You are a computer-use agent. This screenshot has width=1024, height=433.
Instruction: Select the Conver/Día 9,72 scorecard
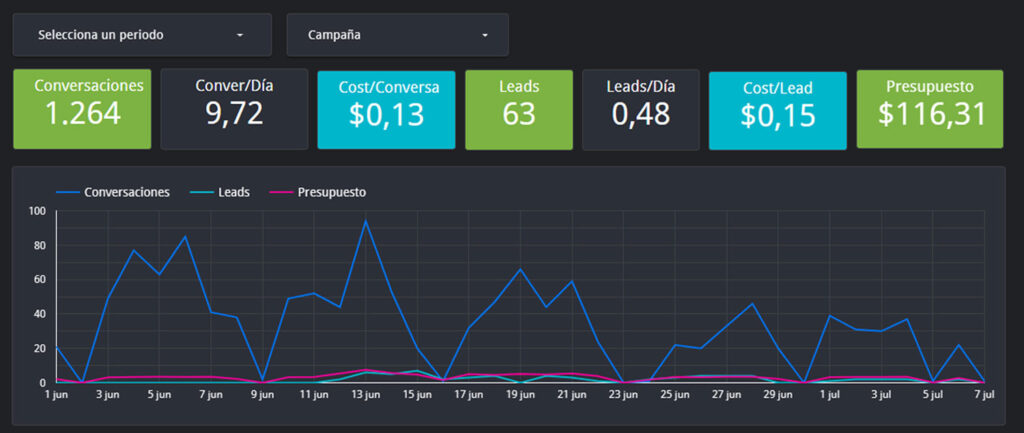[234, 109]
